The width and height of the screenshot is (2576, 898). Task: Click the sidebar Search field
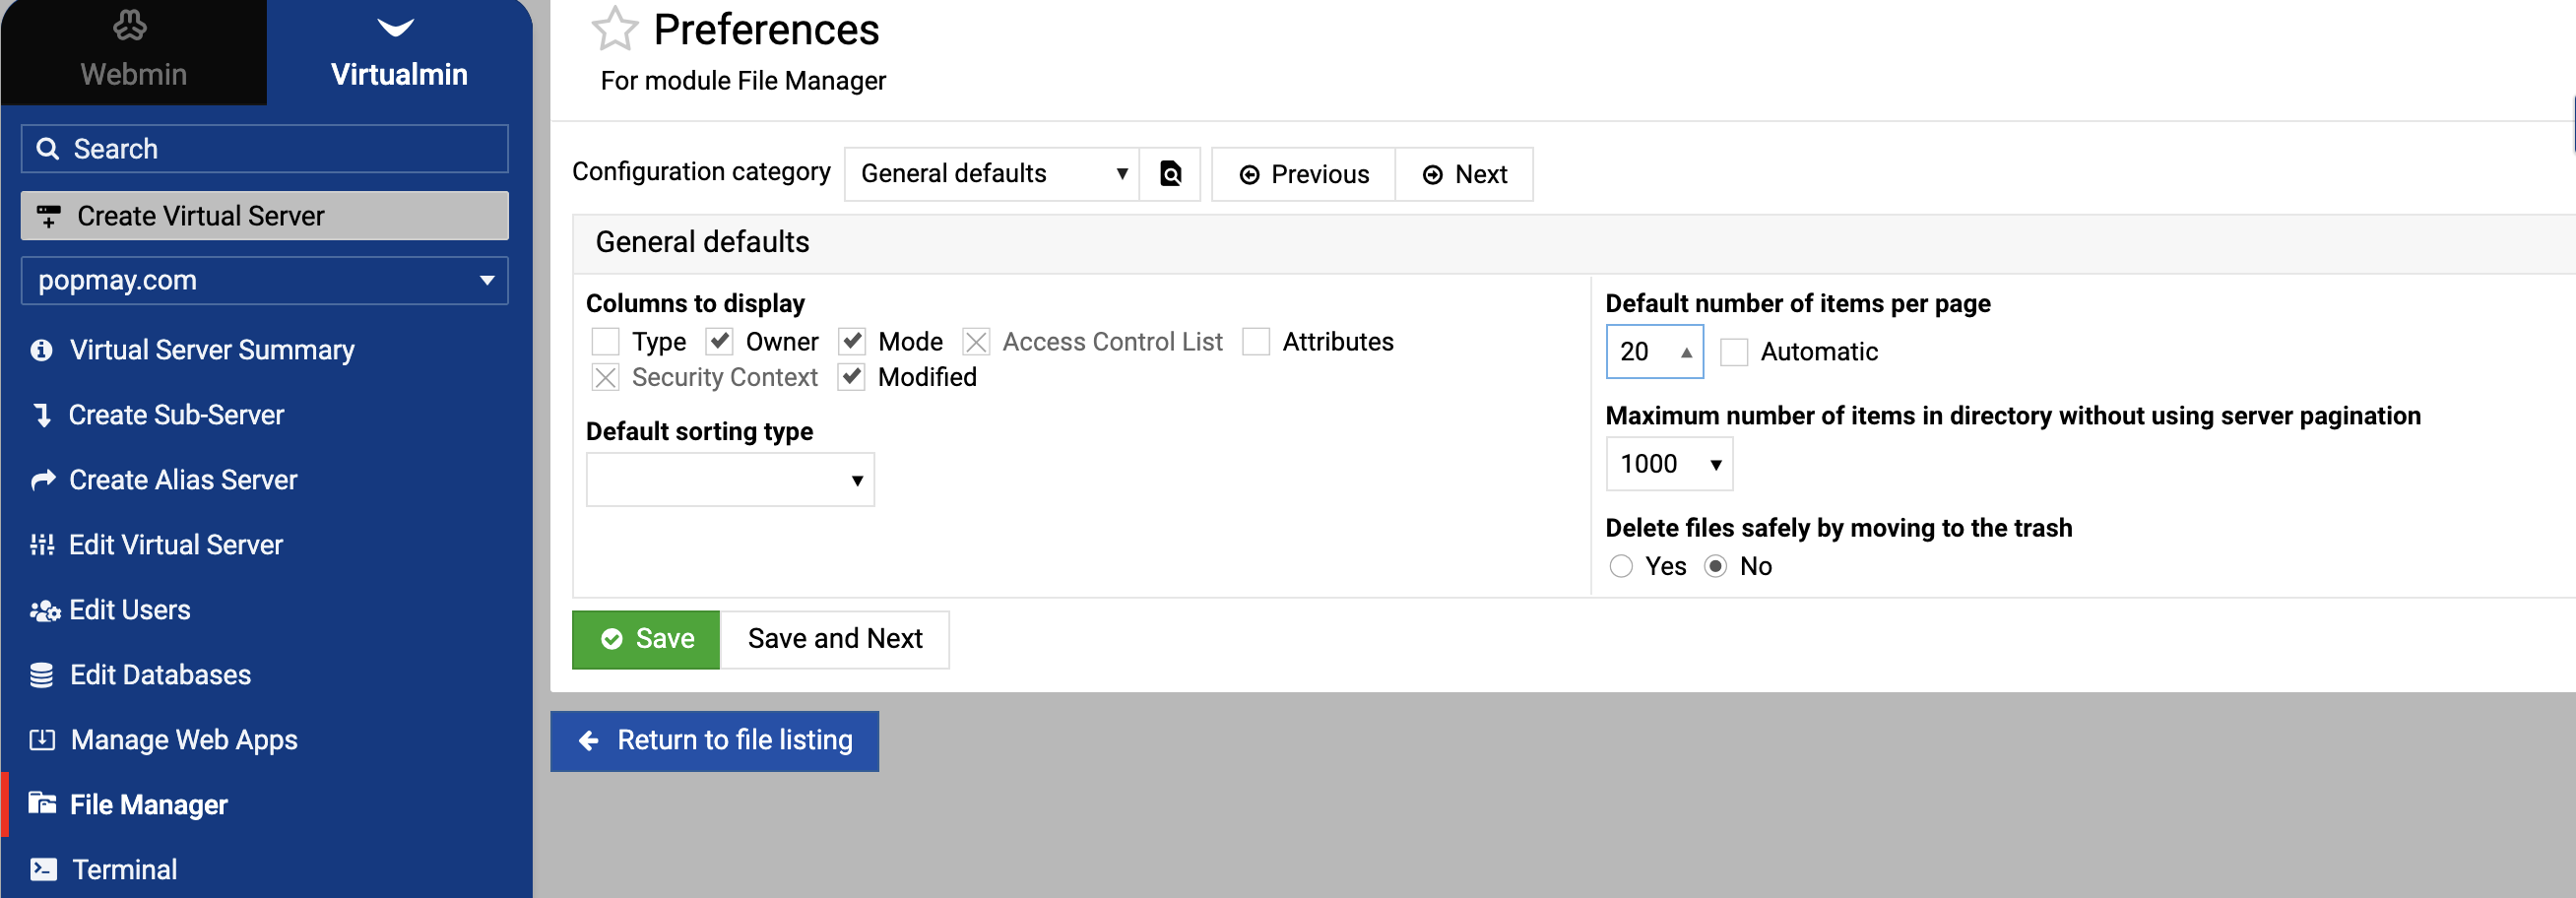point(264,149)
